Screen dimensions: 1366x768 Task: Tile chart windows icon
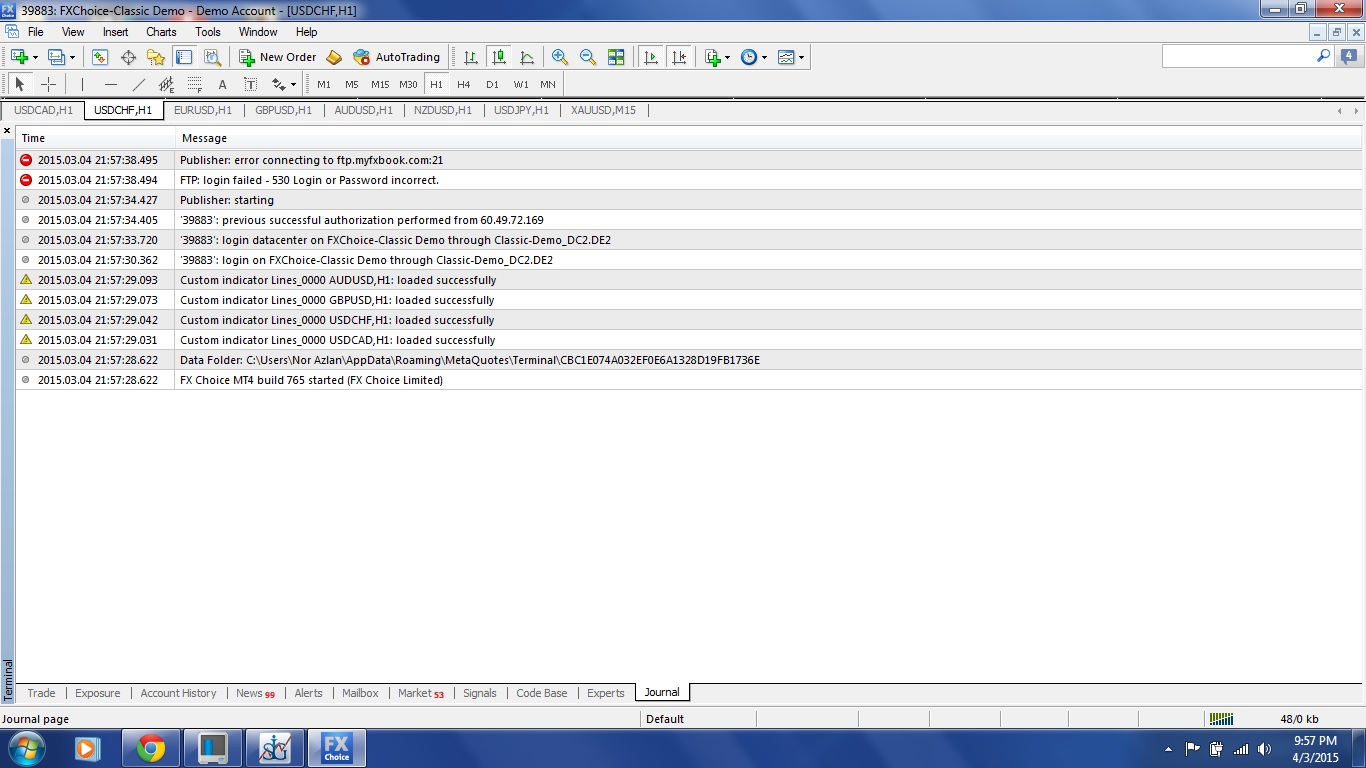(x=616, y=57)
